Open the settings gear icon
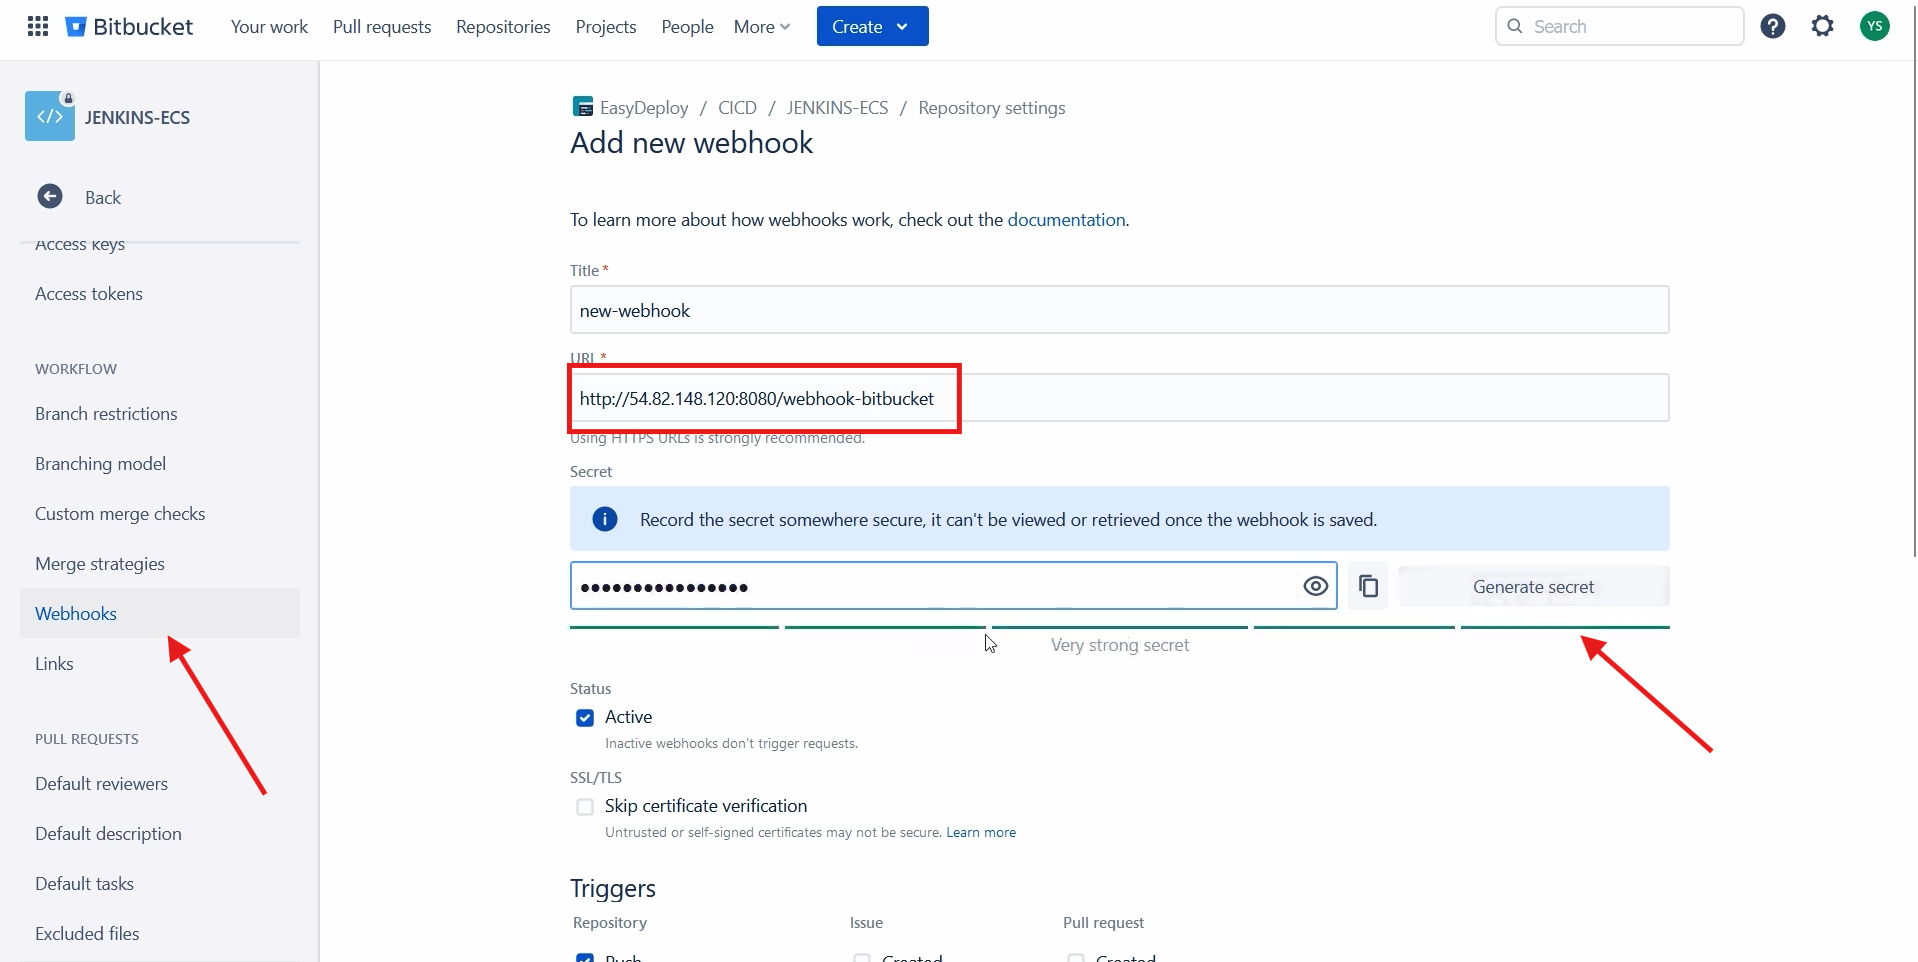Screen dimensions: 1918x962 [1823, 26]
